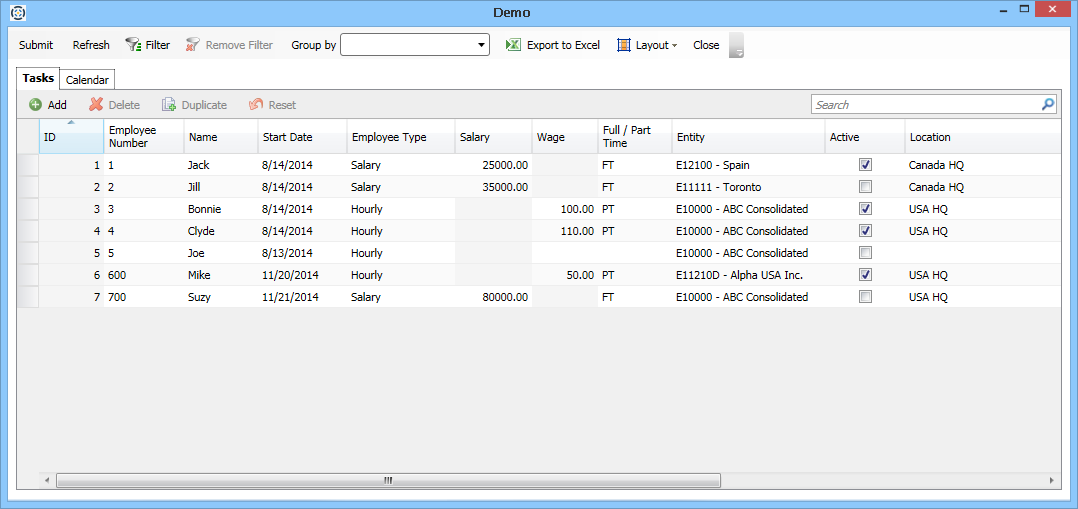Select the Tasks tab
This screenshot has width=1078, height=509.
click(x=38, y=79)
